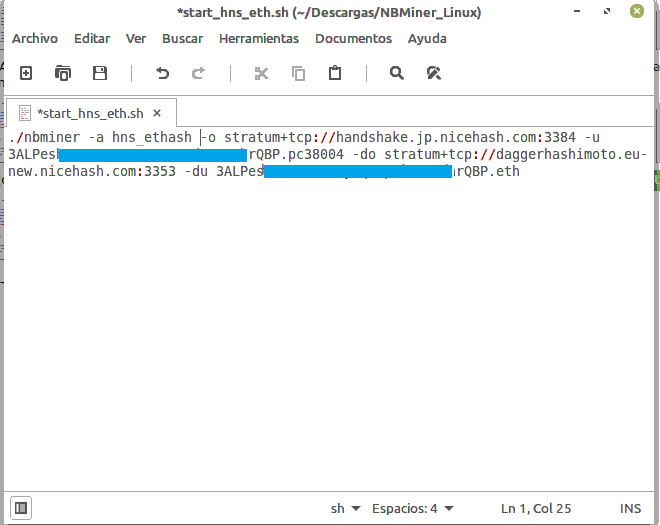Click the -do option in the script
Image resolution: width=660 pixels, height=525 pixels.
[364, 154]
